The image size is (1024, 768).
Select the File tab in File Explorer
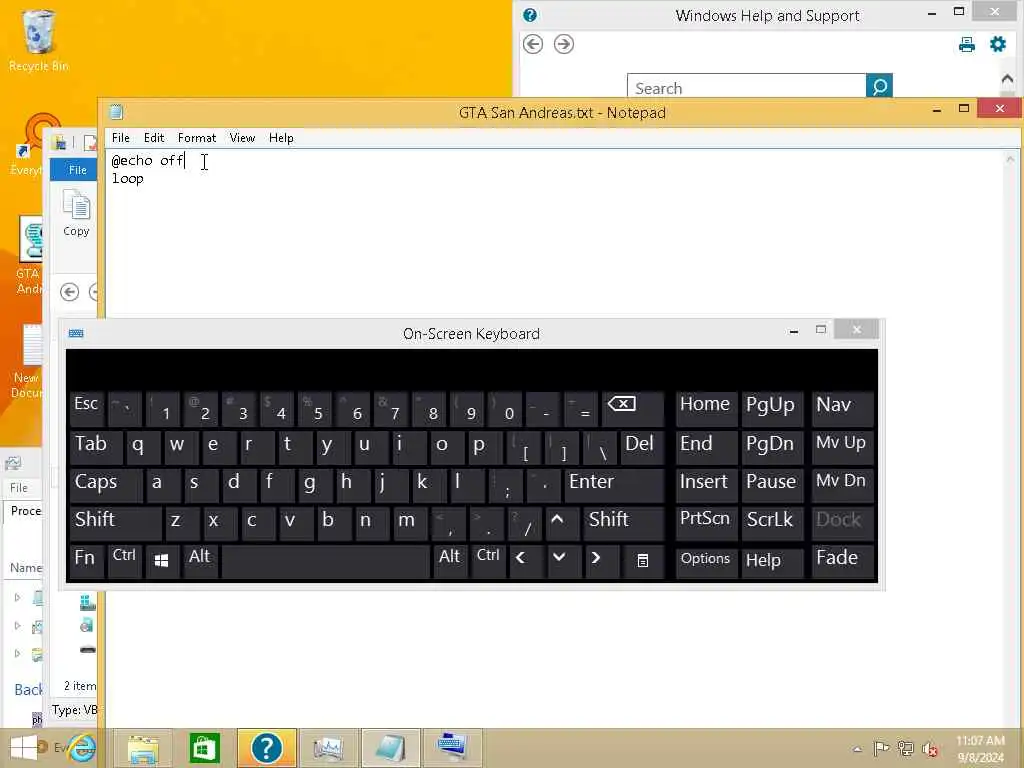pos(78,170)
